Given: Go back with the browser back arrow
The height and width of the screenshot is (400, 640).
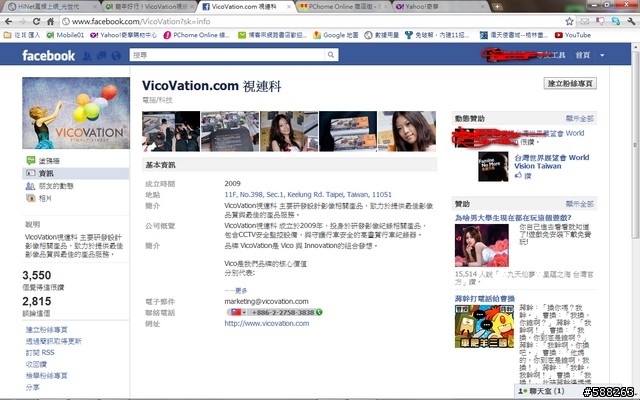Looking at the screenshot, I should (9, 21).
